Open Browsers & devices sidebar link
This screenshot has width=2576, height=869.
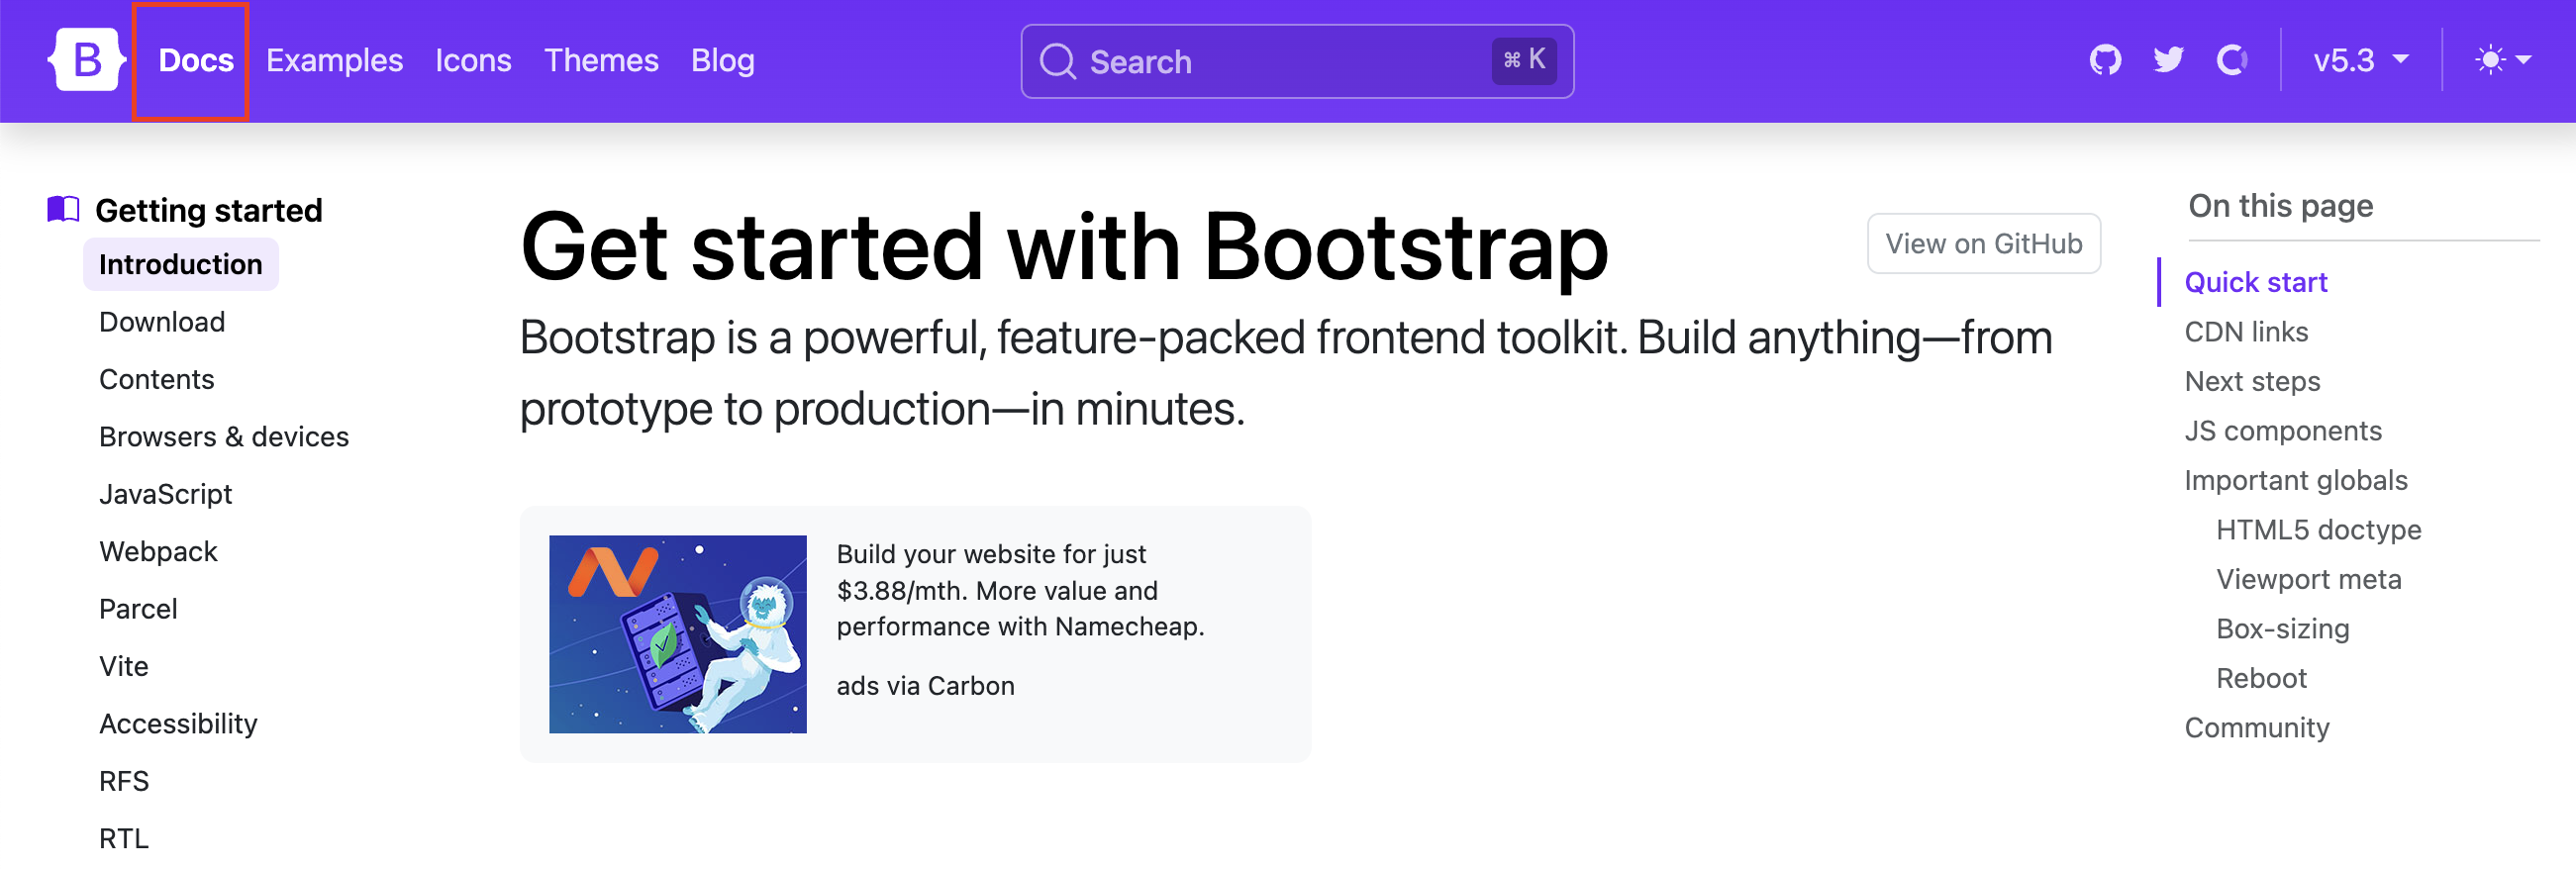(x=224, y=436)
